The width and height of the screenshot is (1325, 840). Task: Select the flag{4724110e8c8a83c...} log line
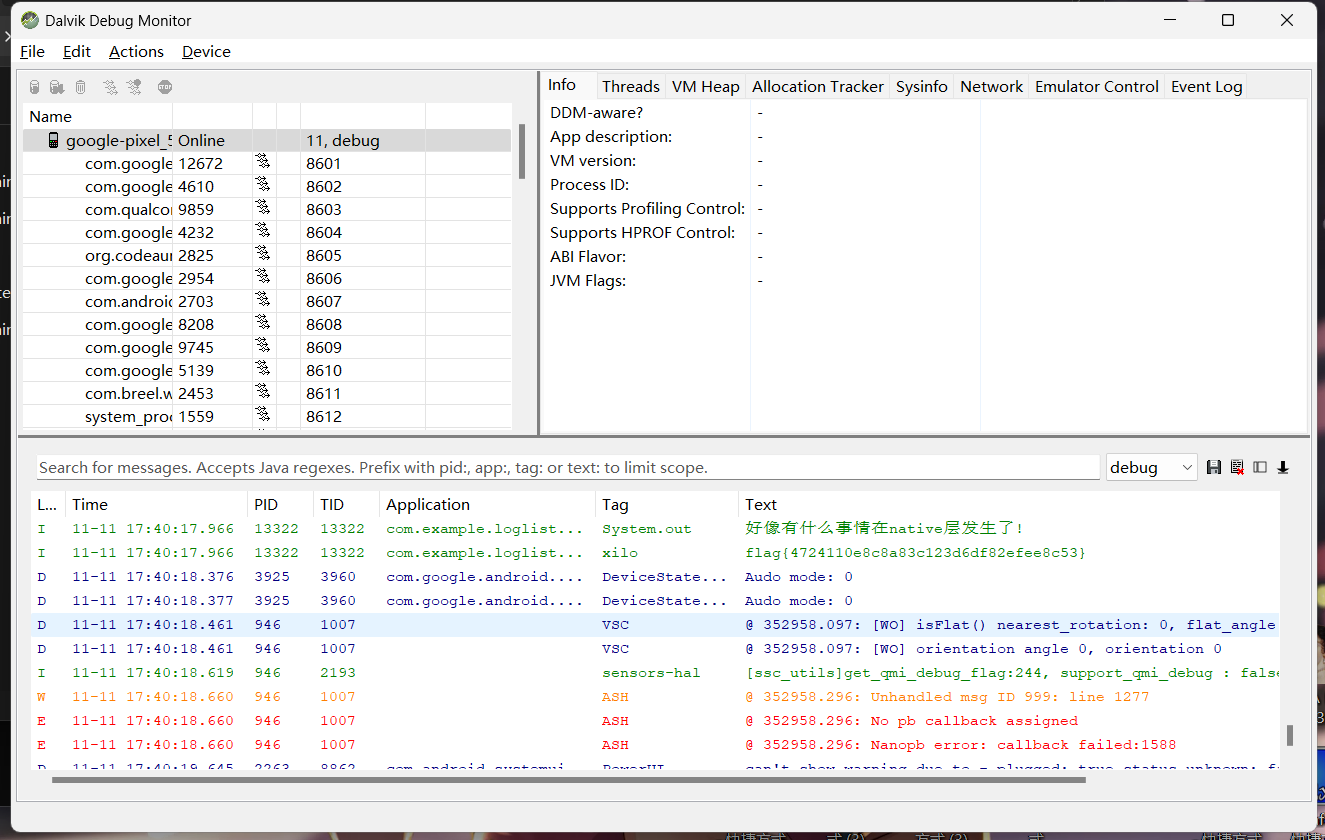[x=655, y=552]
